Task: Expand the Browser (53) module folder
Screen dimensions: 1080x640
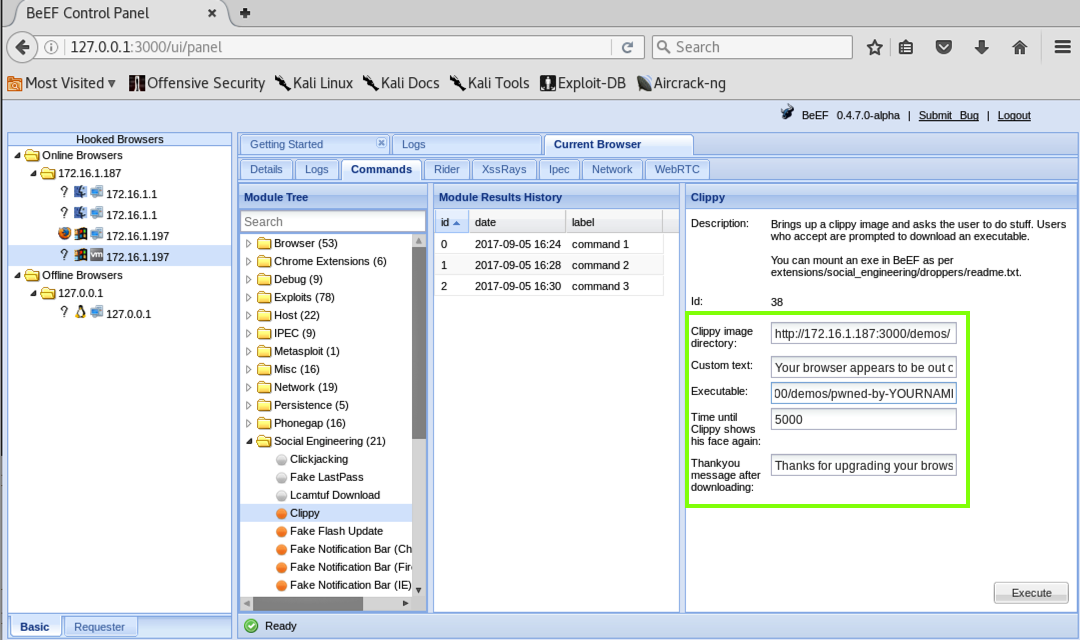Action: pyautogui.click(x=249, y=243)
